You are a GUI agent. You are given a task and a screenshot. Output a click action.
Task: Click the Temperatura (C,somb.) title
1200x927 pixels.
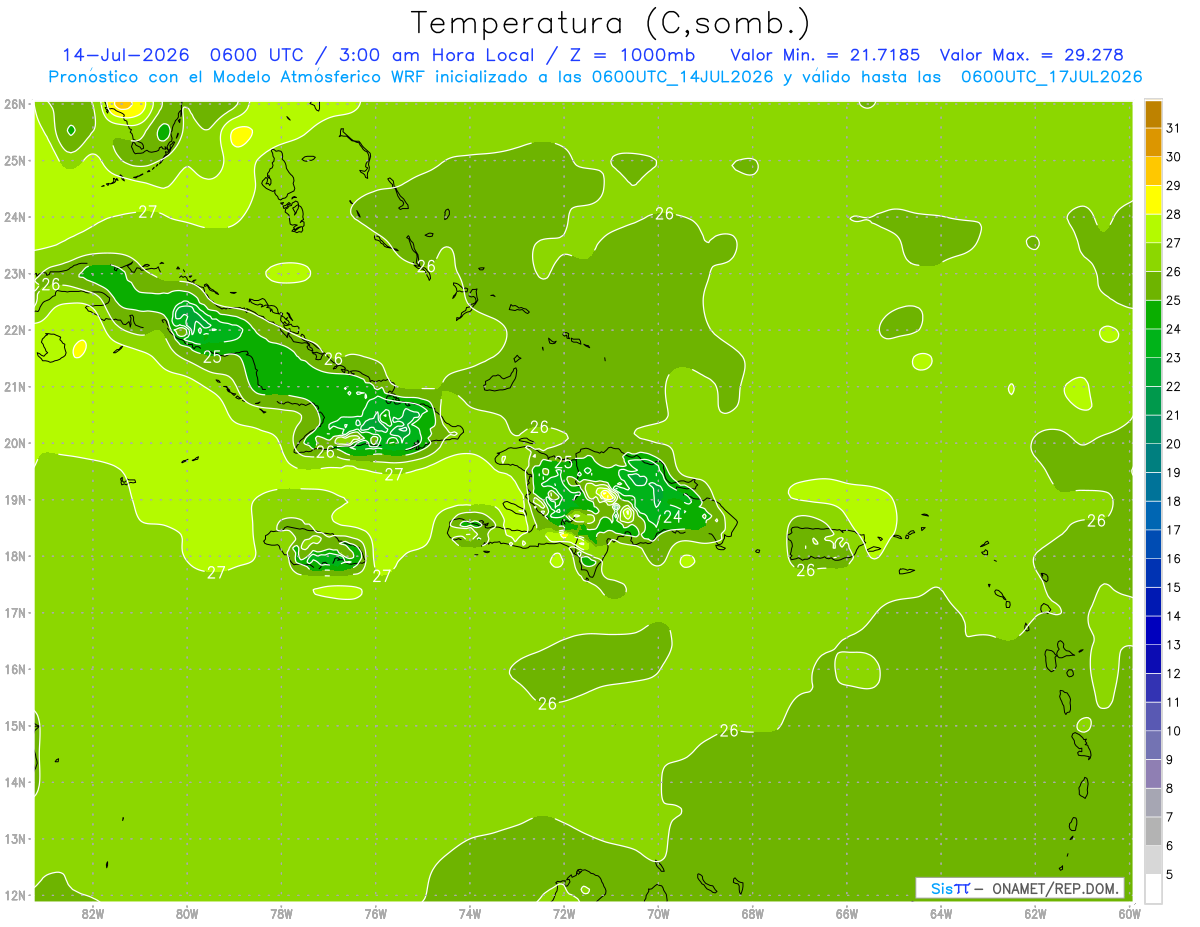pos(610,22)
